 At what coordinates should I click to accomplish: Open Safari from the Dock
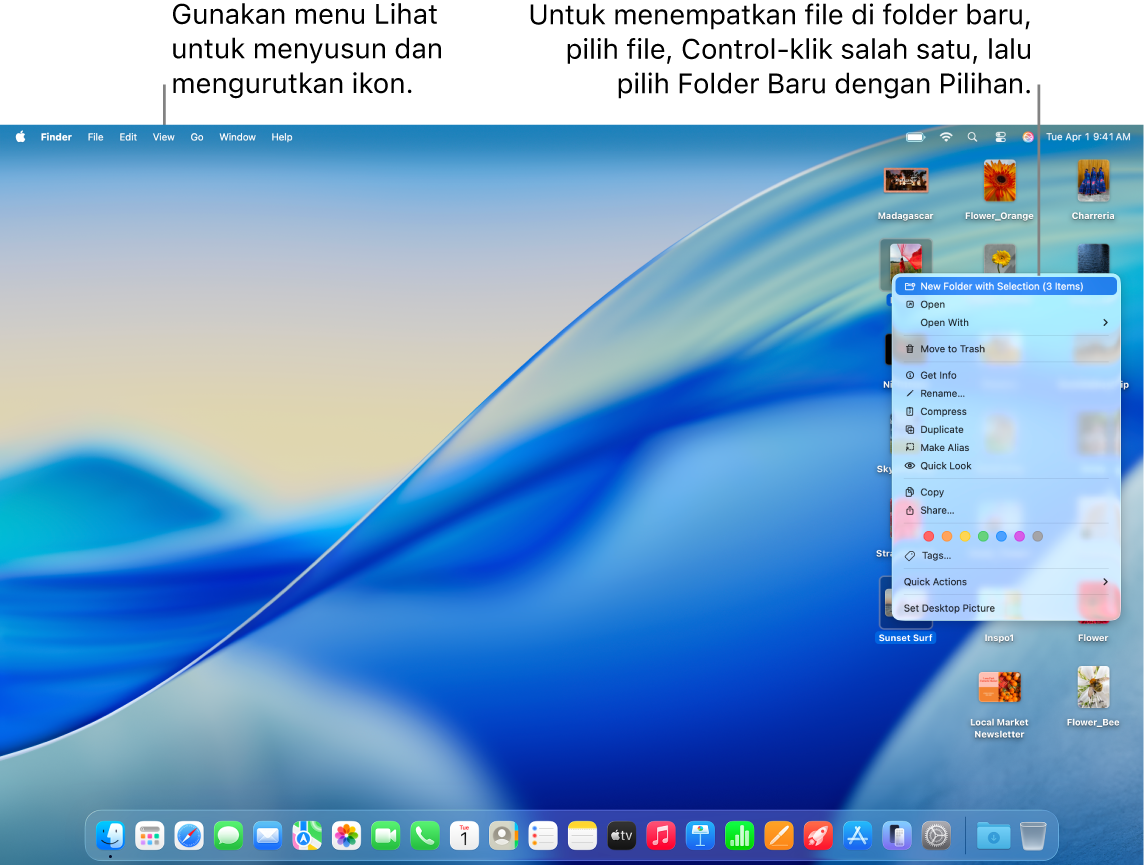pyautogui.click(x=189, y=835)
